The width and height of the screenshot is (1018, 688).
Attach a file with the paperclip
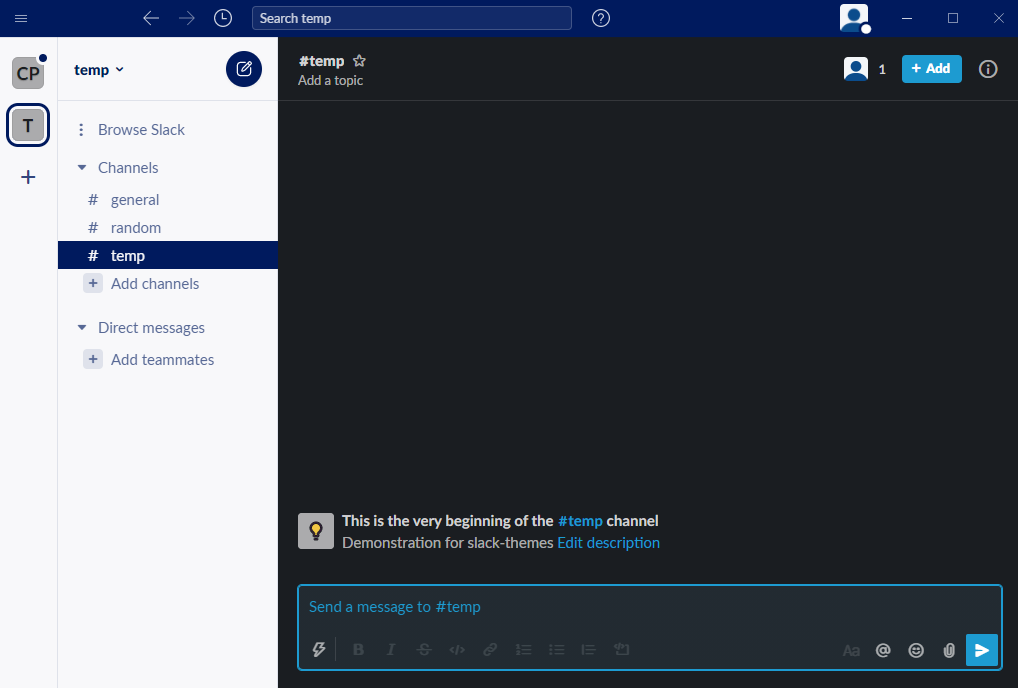coord(949,650)
